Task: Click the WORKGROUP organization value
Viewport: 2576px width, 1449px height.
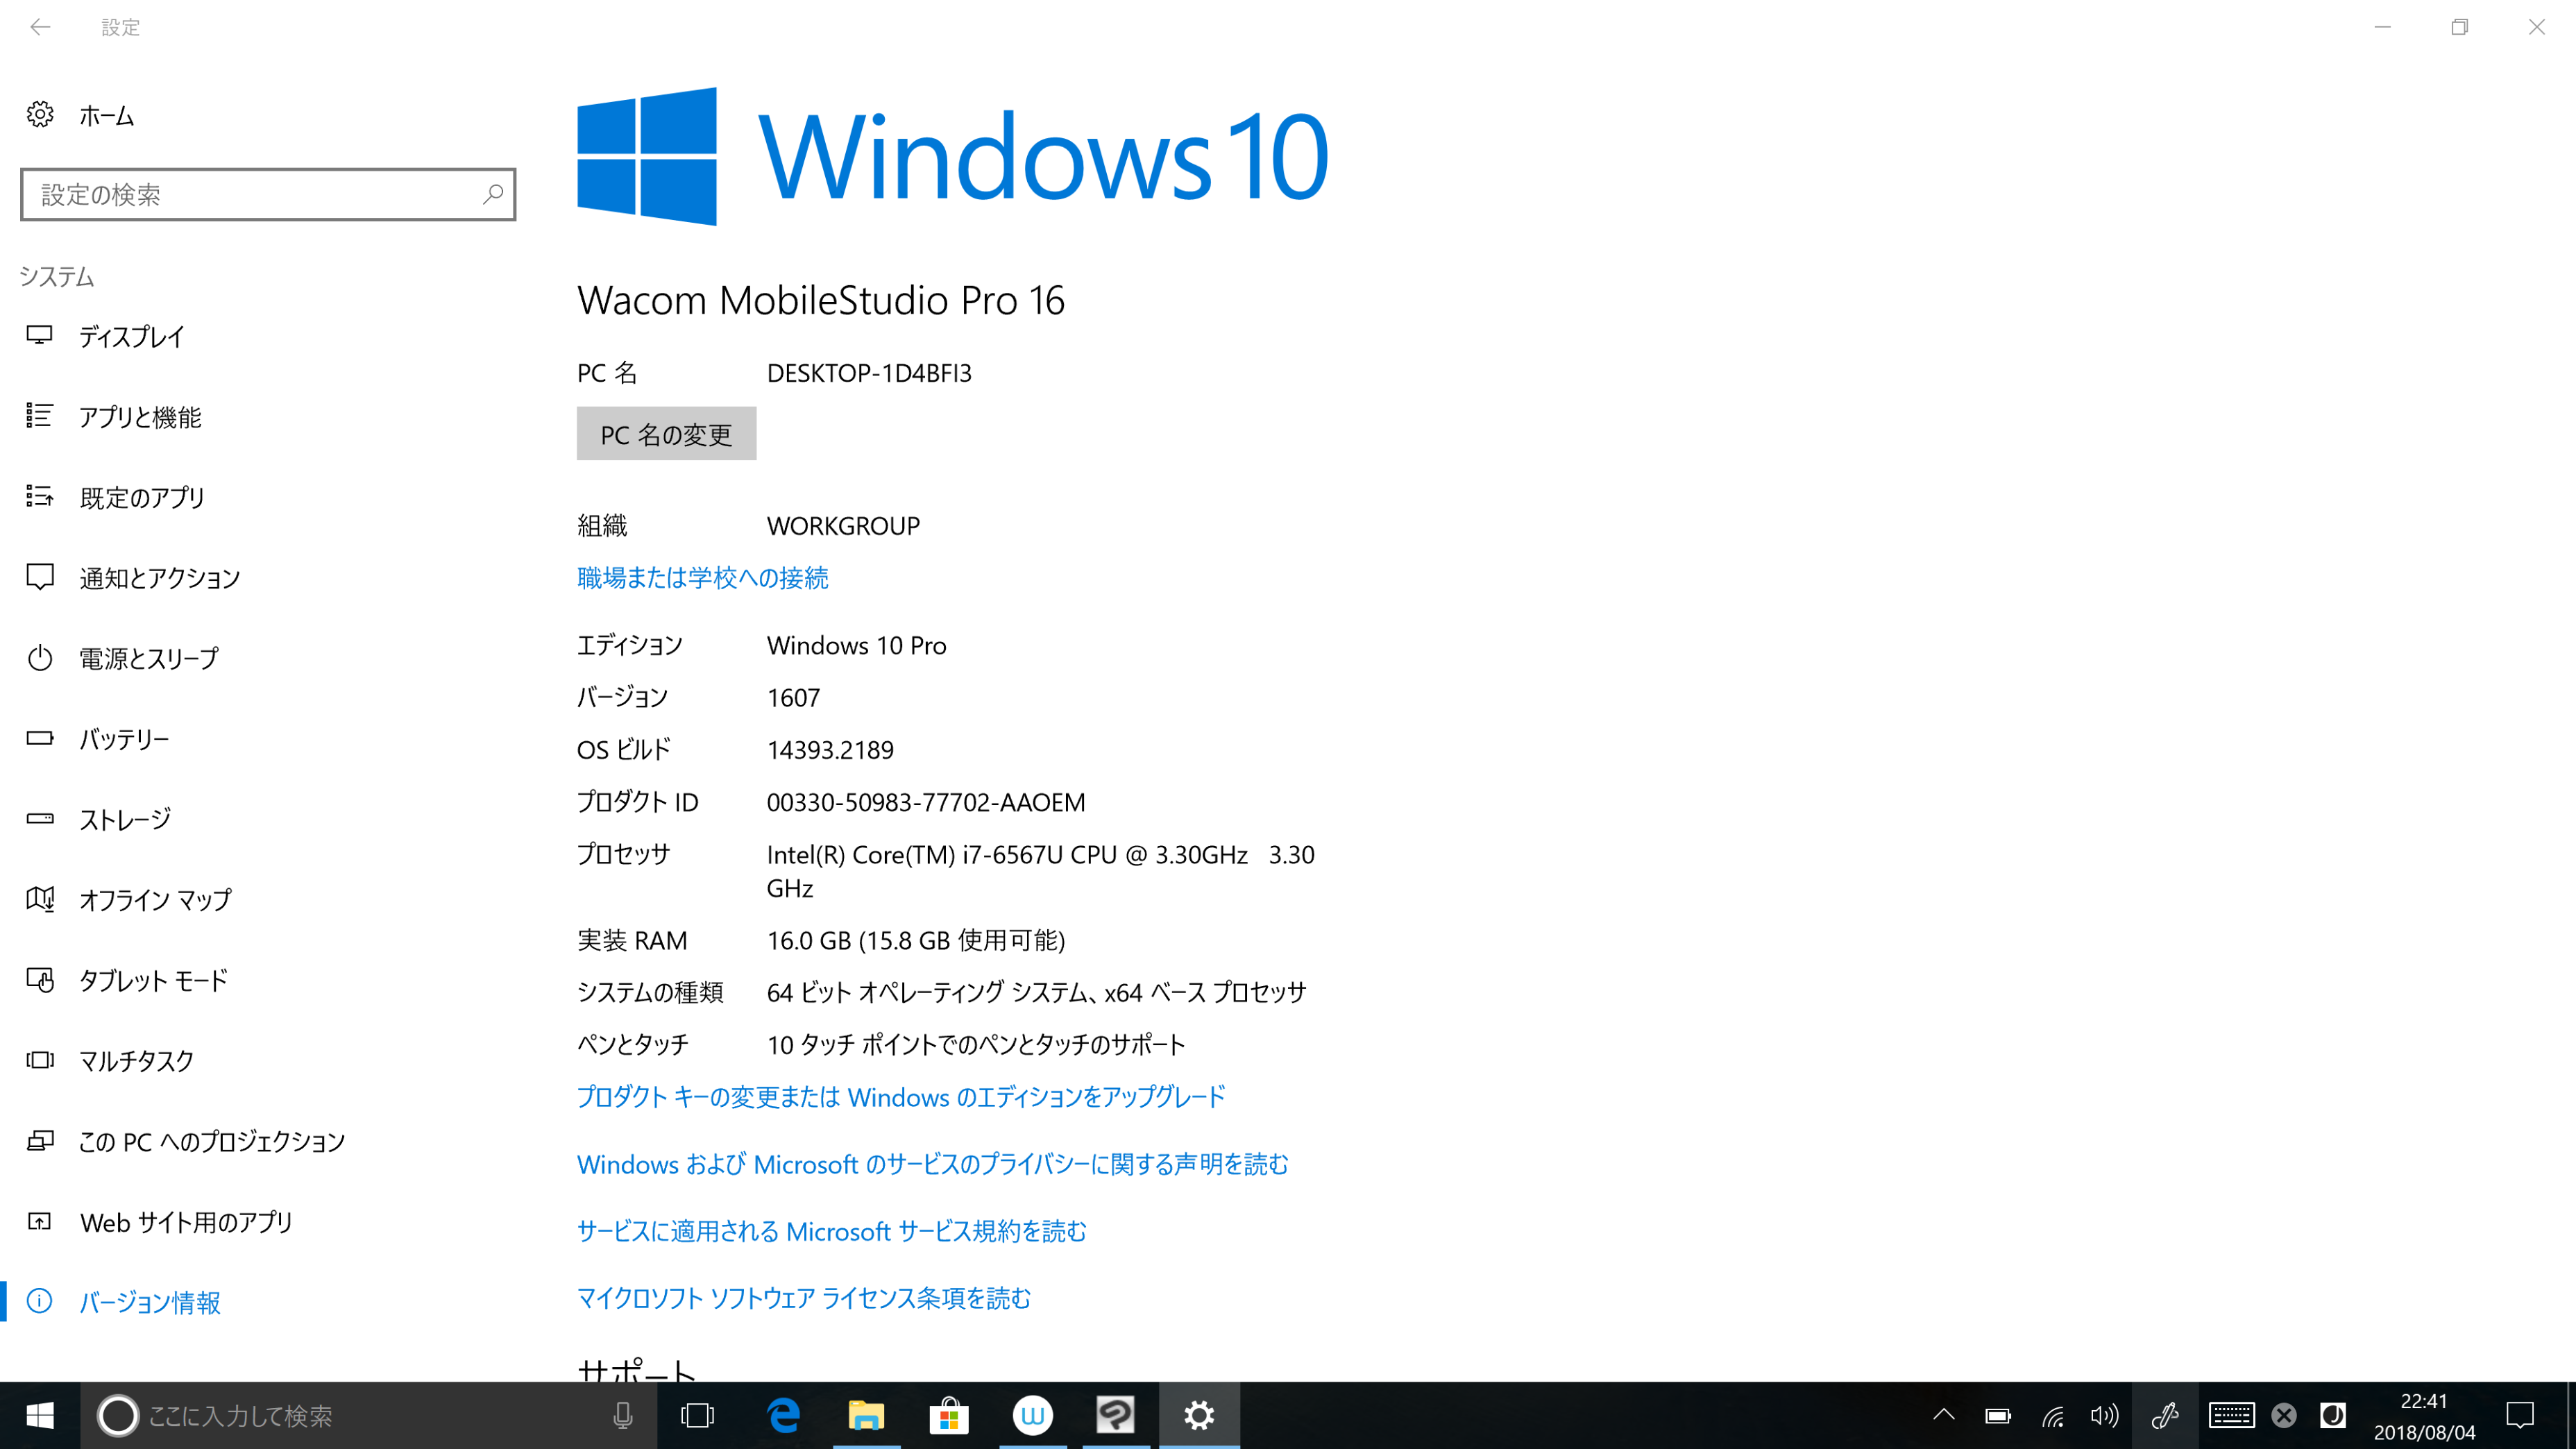Action: pyautogui.click(x=843, y=526)
